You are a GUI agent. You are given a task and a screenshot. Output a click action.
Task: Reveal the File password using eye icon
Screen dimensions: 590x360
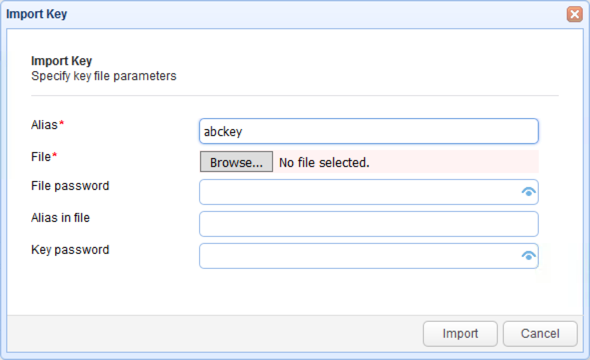tap(529, 192)
